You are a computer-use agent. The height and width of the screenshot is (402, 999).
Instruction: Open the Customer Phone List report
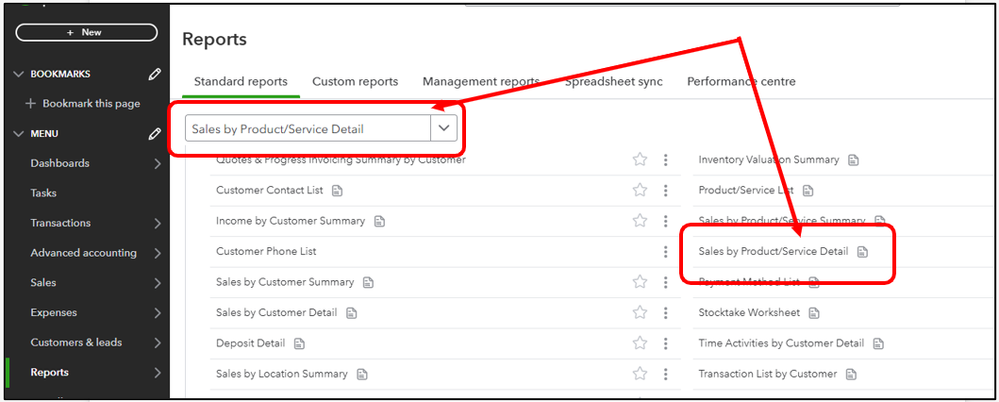(266, 251)
